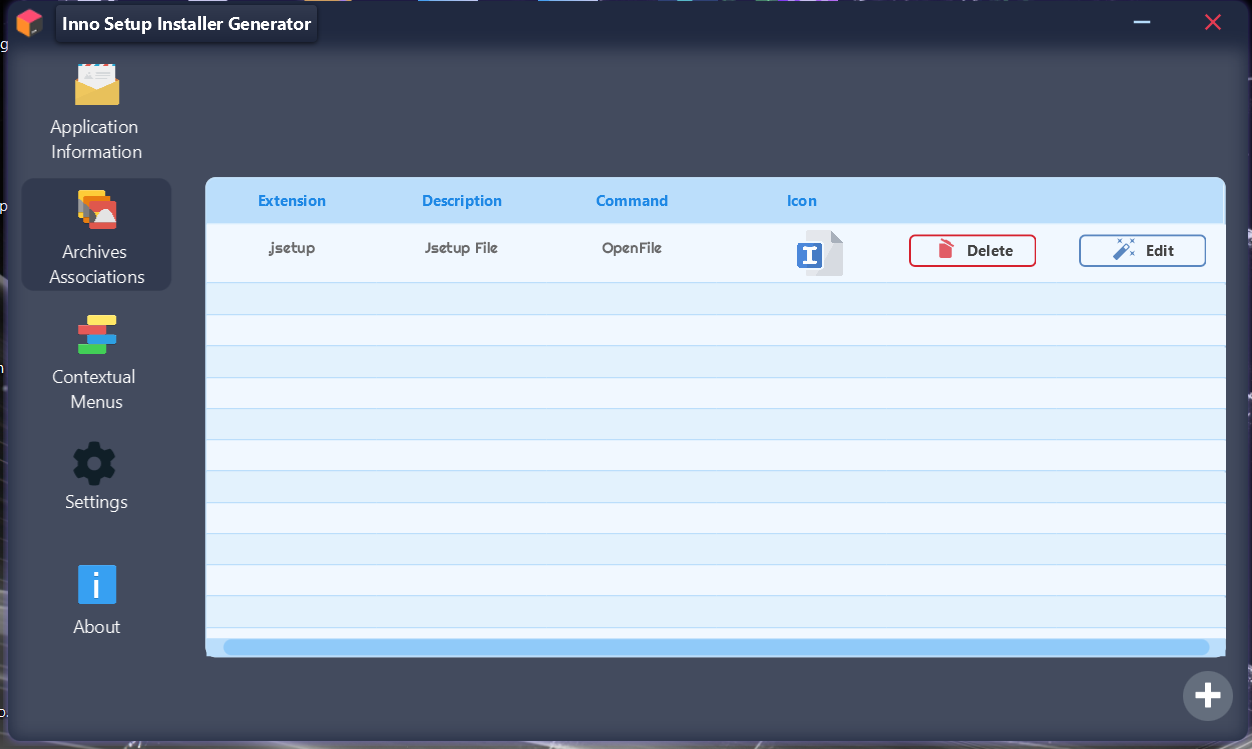The image size is (1252, 749).
Task: Select the jsetup extension cell
Action: 292,248
